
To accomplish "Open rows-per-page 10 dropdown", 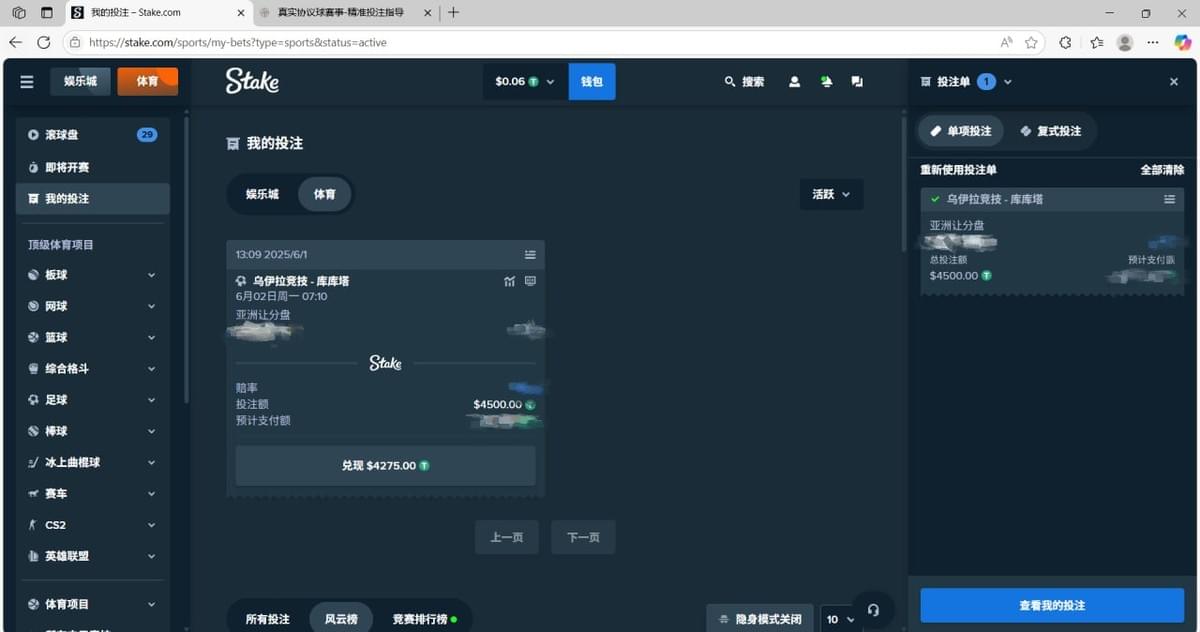I will 840,619.
